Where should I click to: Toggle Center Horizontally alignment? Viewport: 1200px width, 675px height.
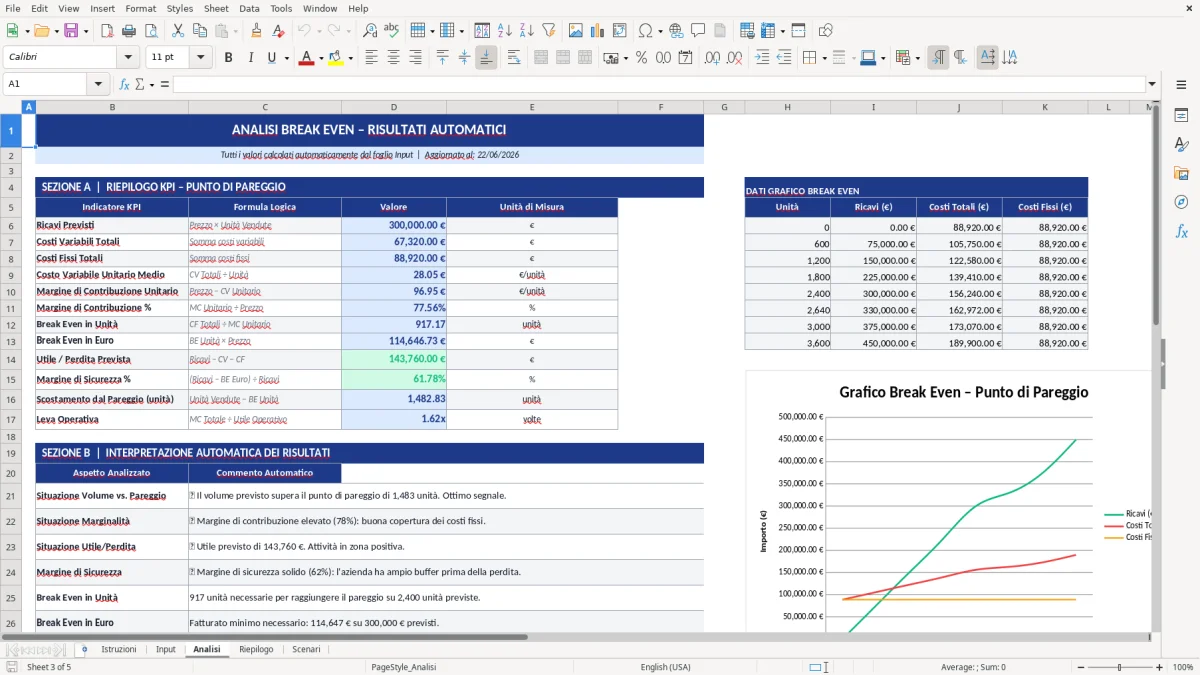[x=393, y=58]
